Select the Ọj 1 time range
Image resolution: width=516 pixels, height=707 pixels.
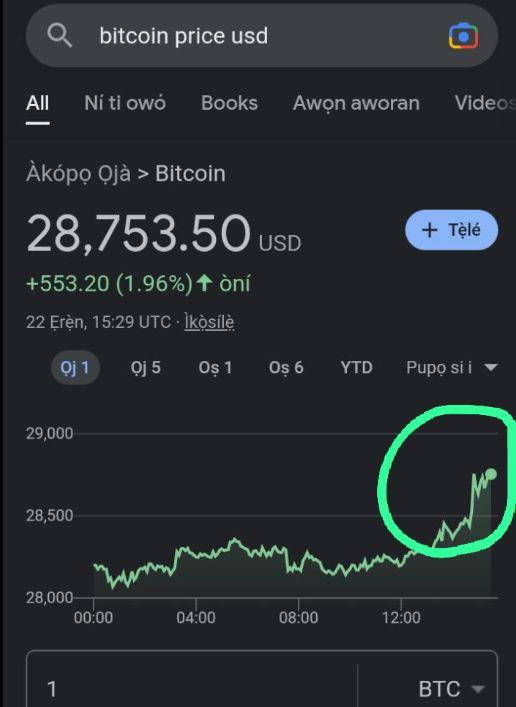pos(75,367)
